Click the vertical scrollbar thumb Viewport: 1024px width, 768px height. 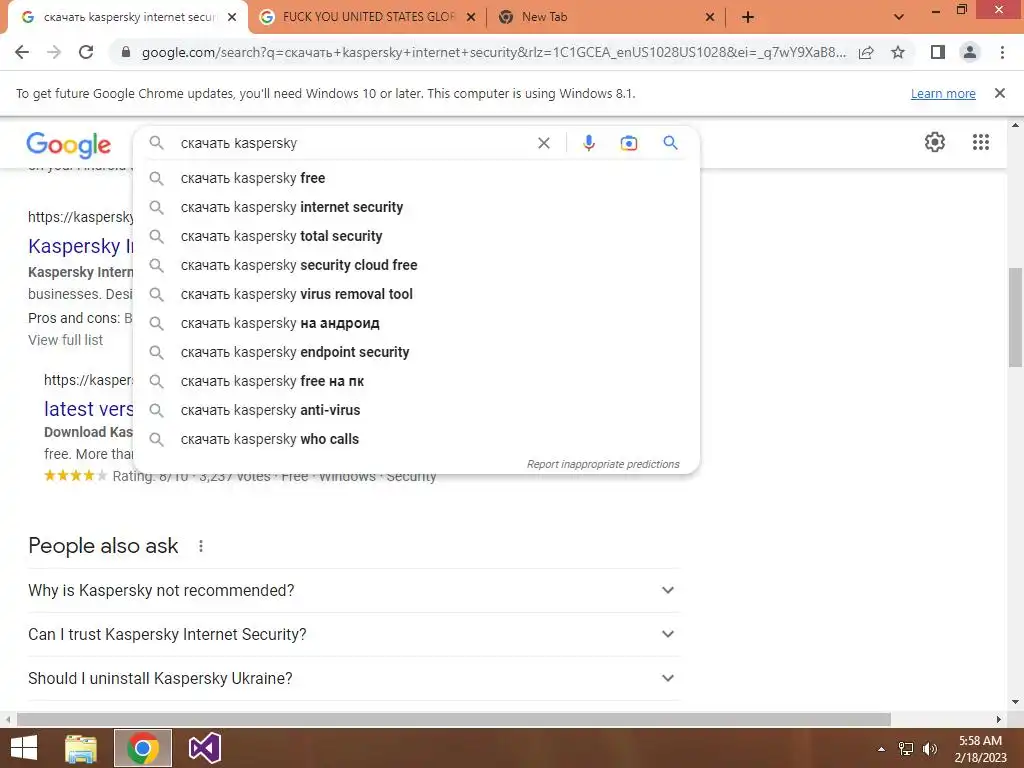tap(1015, 317)
